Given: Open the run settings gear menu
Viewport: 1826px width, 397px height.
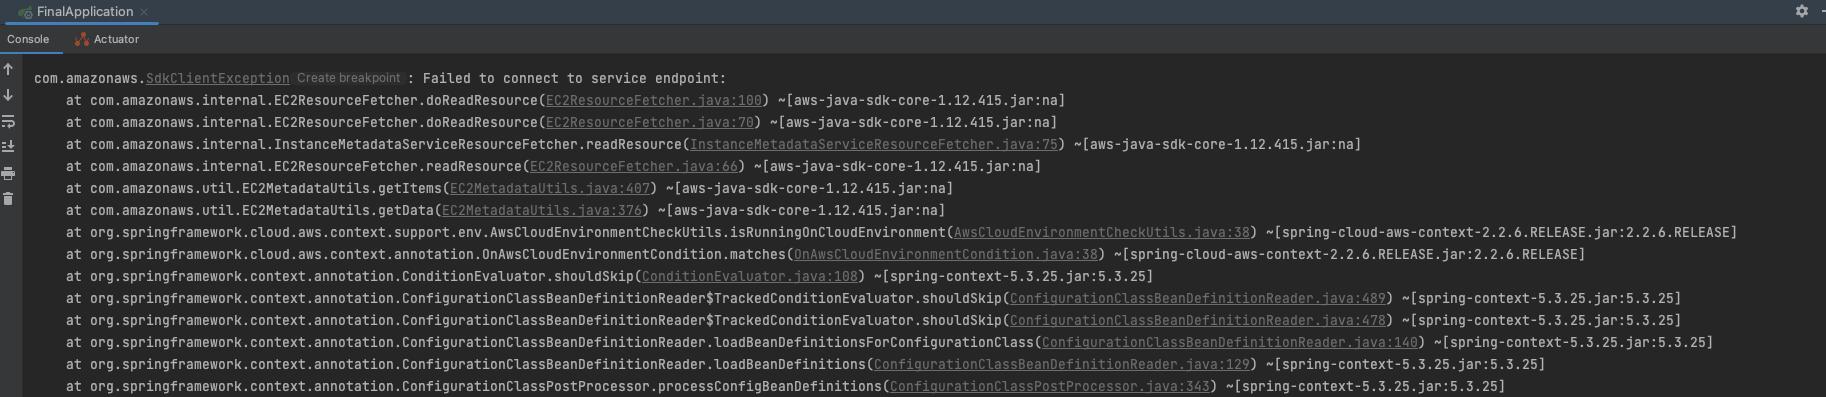Looking at the screenshot, I should [1801, 11].
